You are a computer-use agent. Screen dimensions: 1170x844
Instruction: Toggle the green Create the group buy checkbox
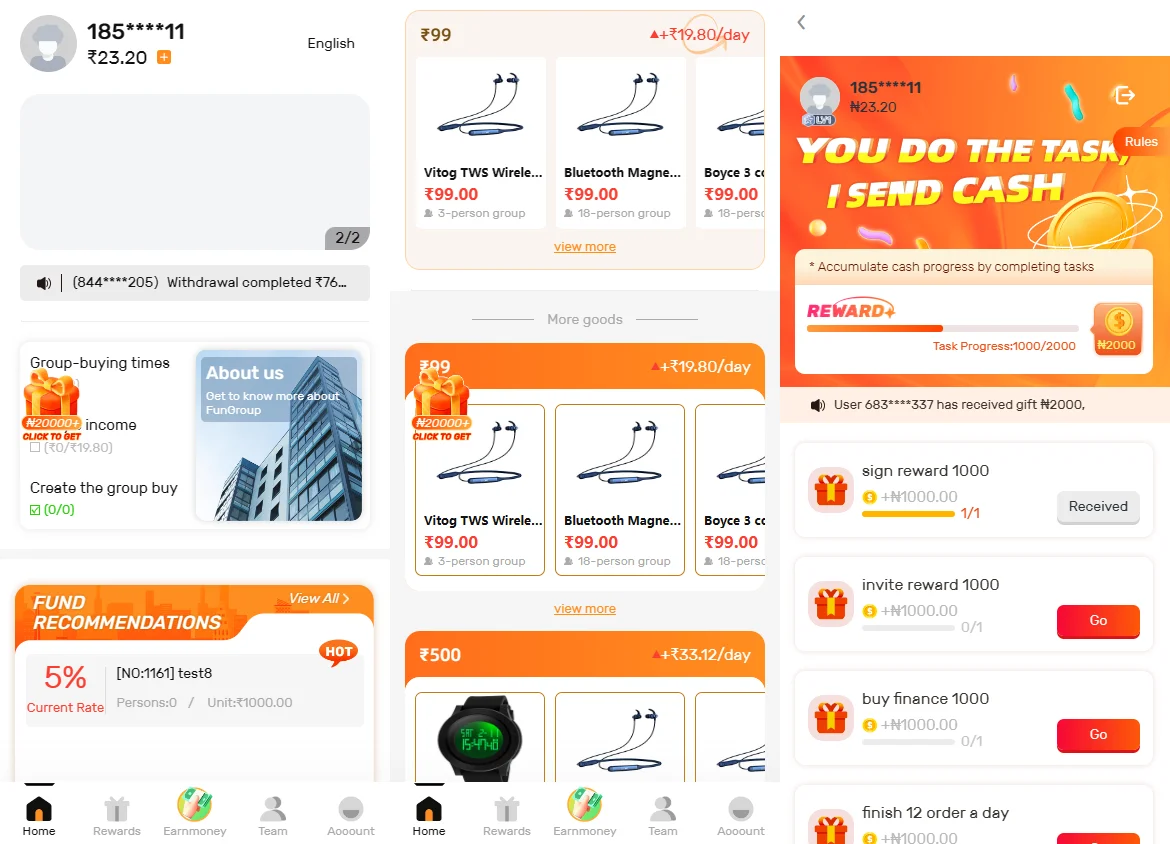click(x=35, y=510)
